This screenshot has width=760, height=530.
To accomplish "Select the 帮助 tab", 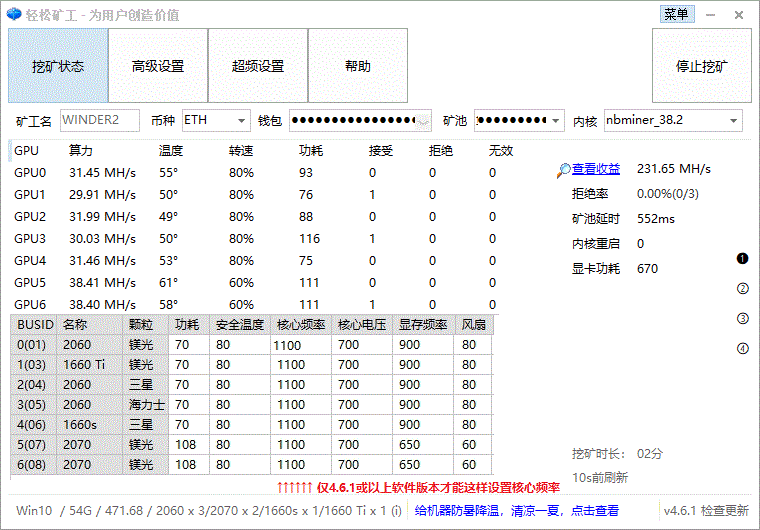I will (357, 66).
